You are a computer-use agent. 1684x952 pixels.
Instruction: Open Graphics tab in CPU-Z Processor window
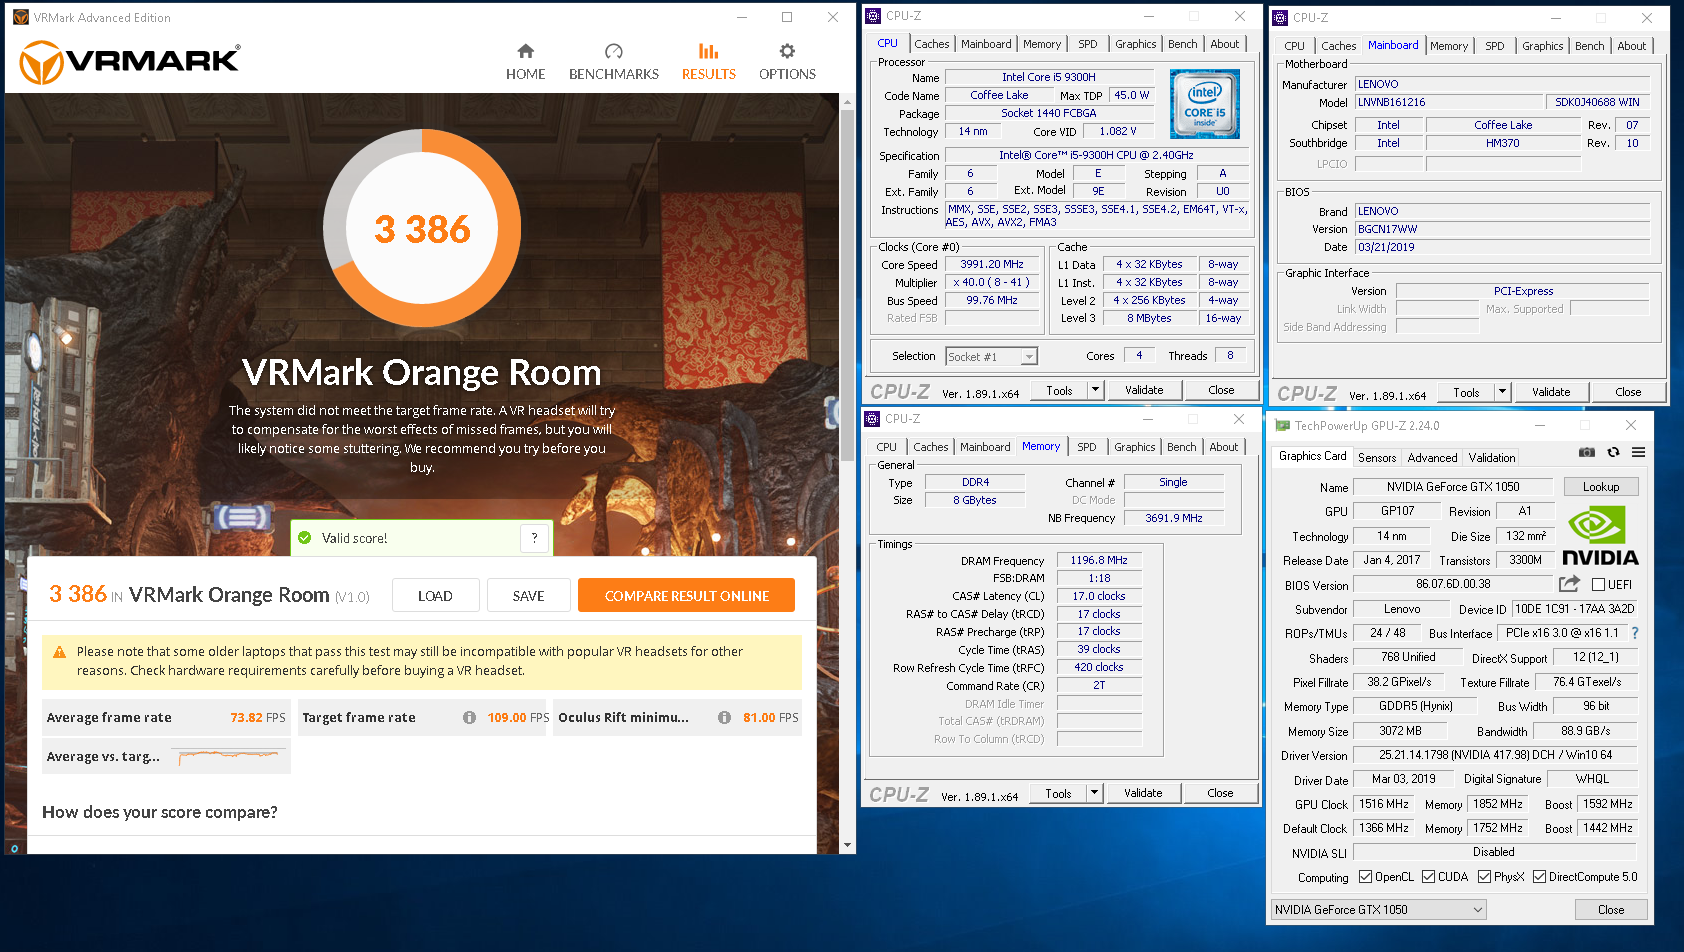tap(1135, 44)
